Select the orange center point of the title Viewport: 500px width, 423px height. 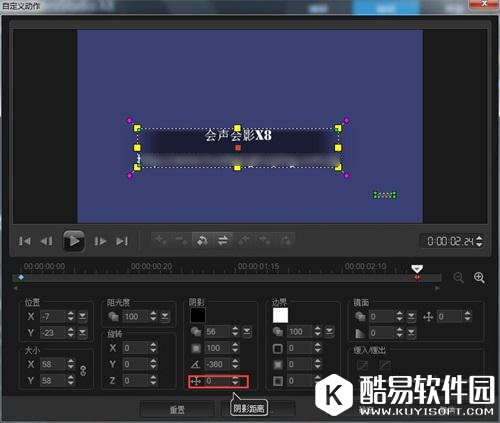(x=238, y=148)
